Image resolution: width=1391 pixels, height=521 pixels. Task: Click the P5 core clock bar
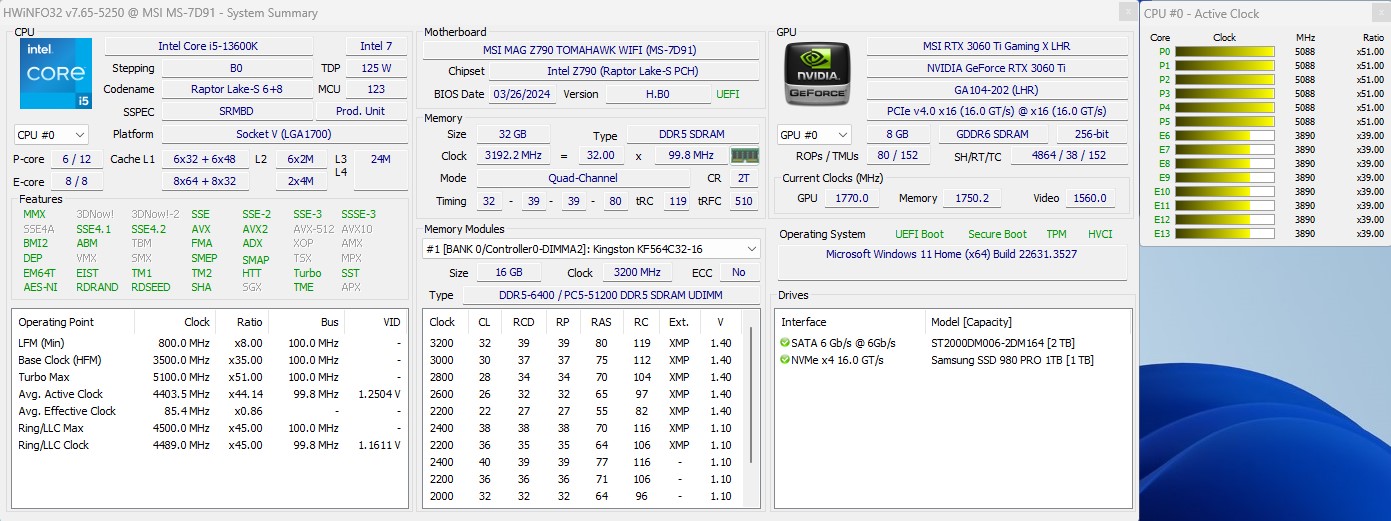[x=1224, y=121]
